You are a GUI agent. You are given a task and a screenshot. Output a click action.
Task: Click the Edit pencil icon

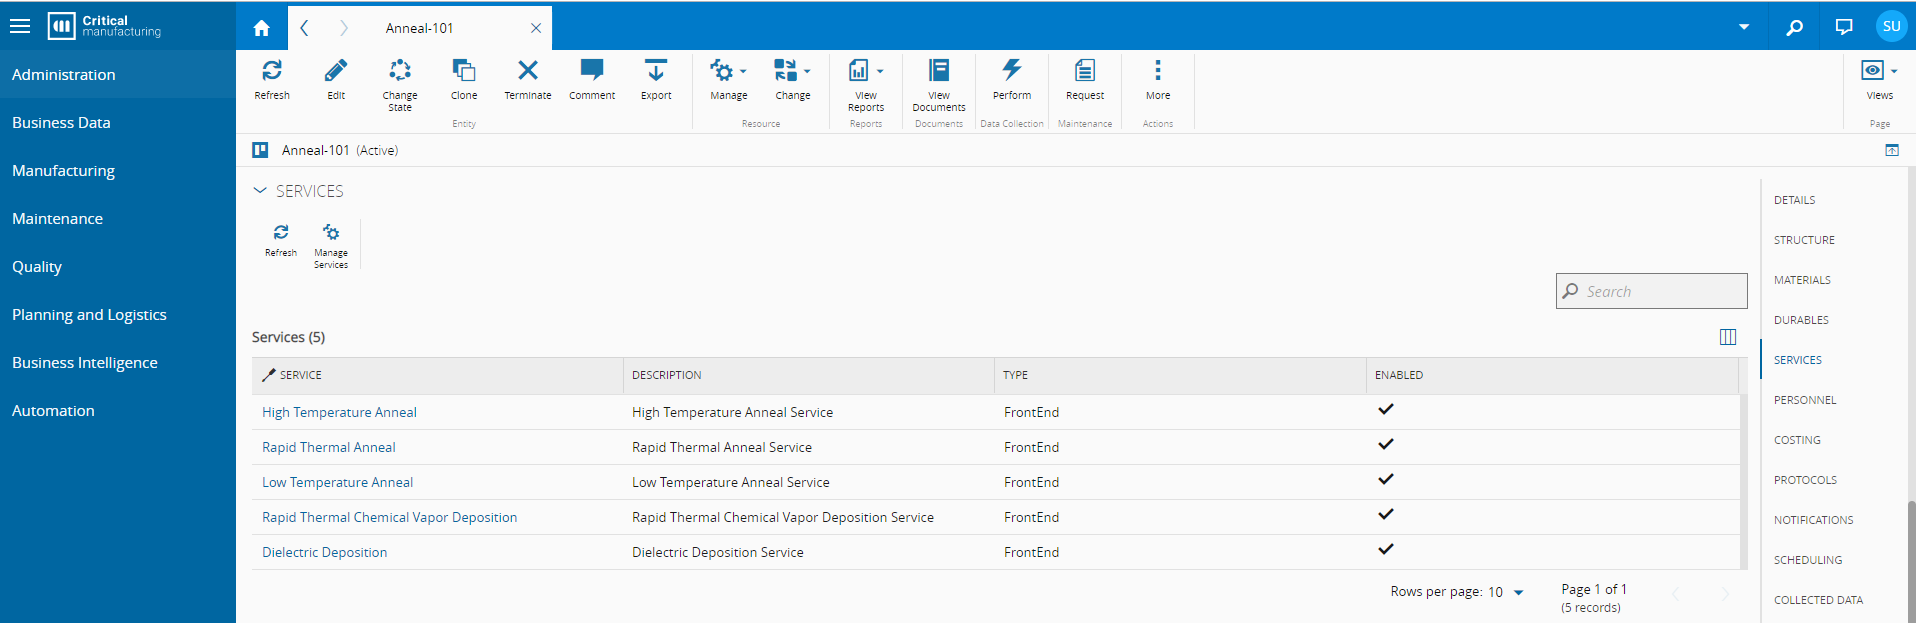(x=336, y=71)
